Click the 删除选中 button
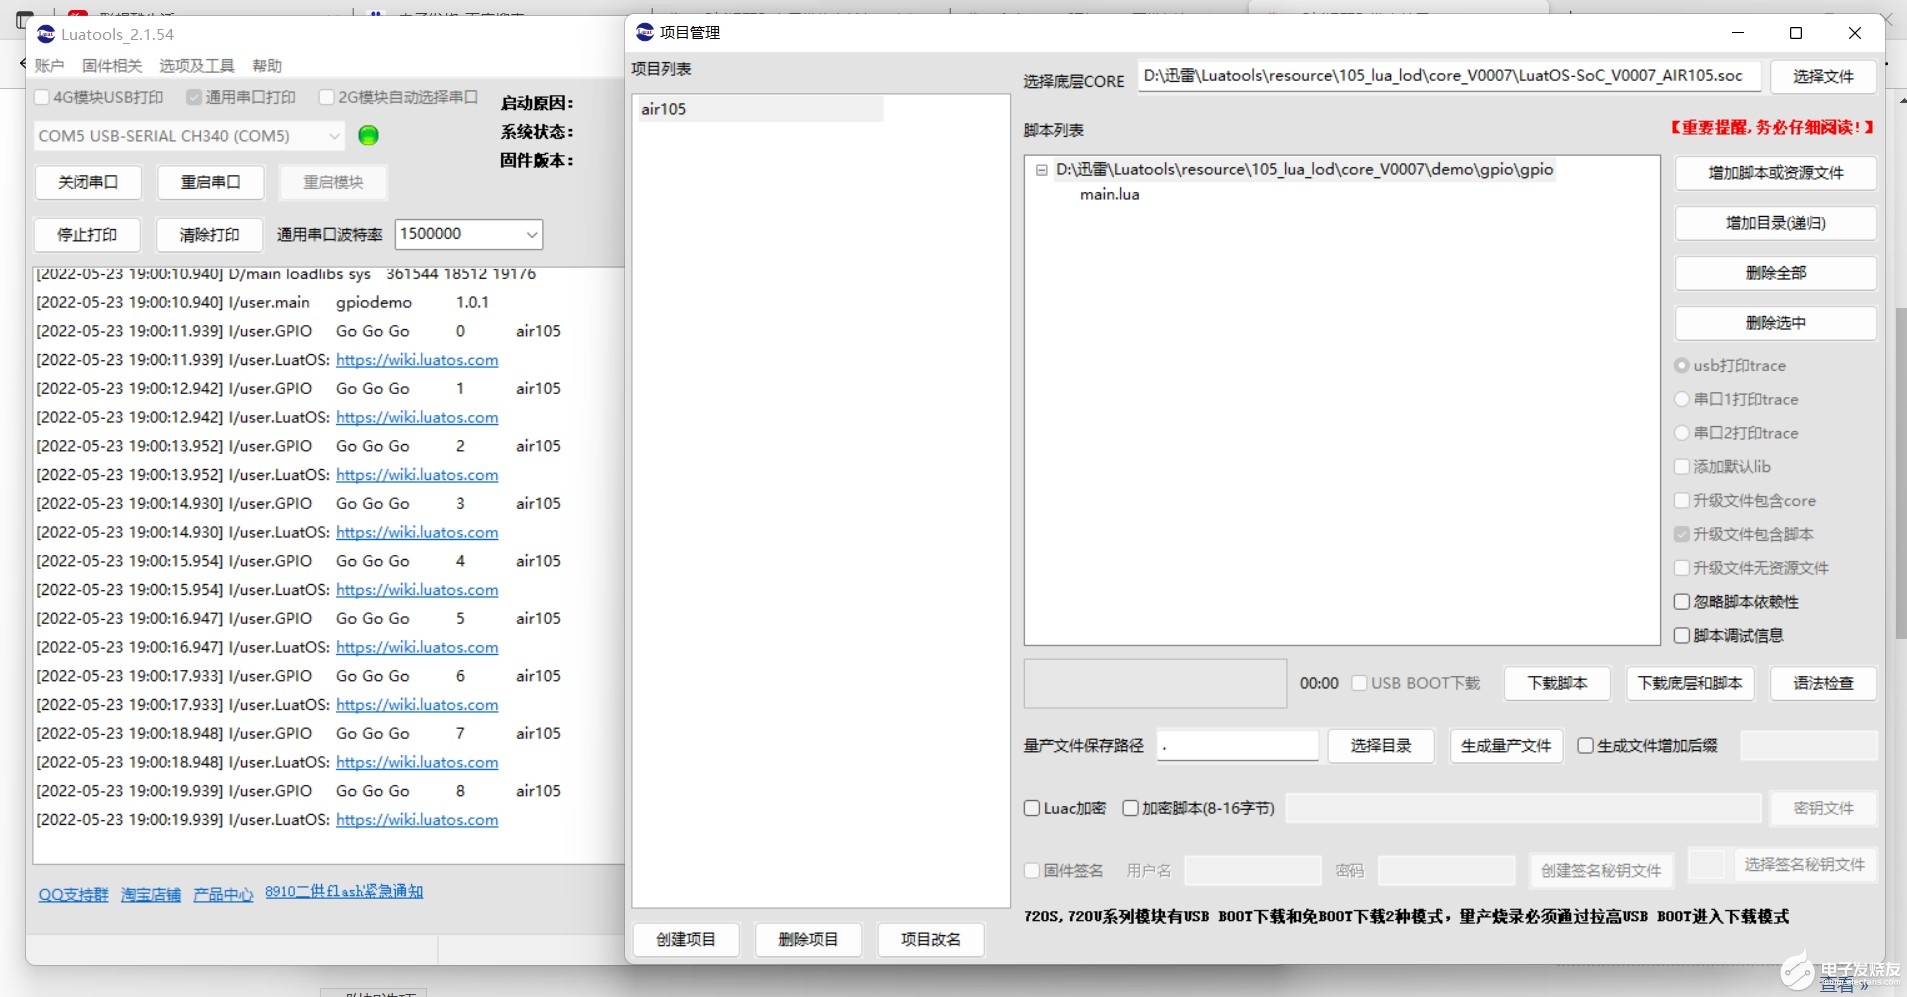Viewport: 1907px width, 997px height. [1776, 323]
